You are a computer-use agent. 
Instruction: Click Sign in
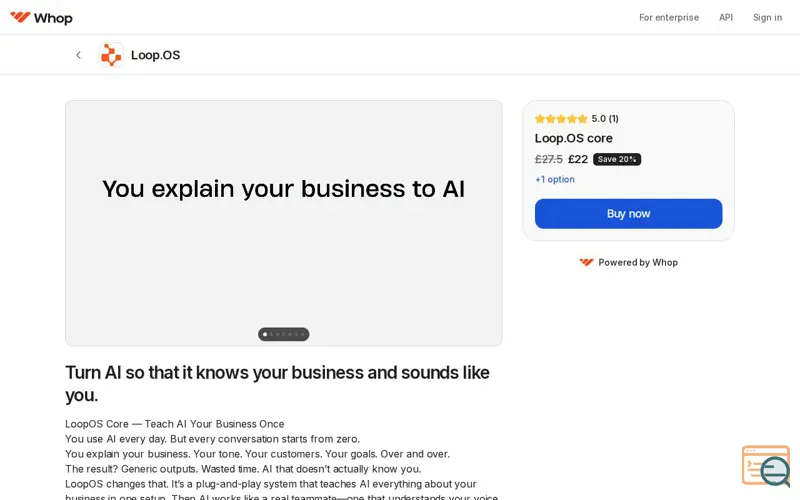click(767, 17)
